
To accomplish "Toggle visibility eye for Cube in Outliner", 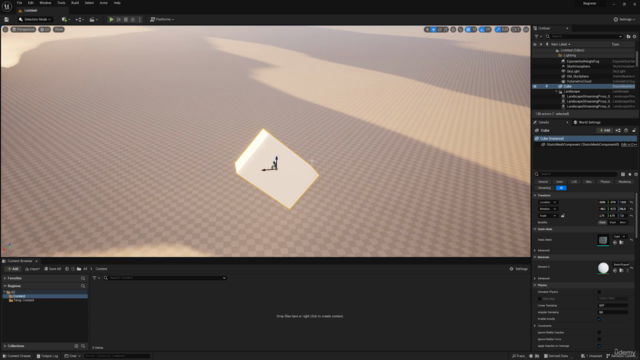I will pos(535,87).
